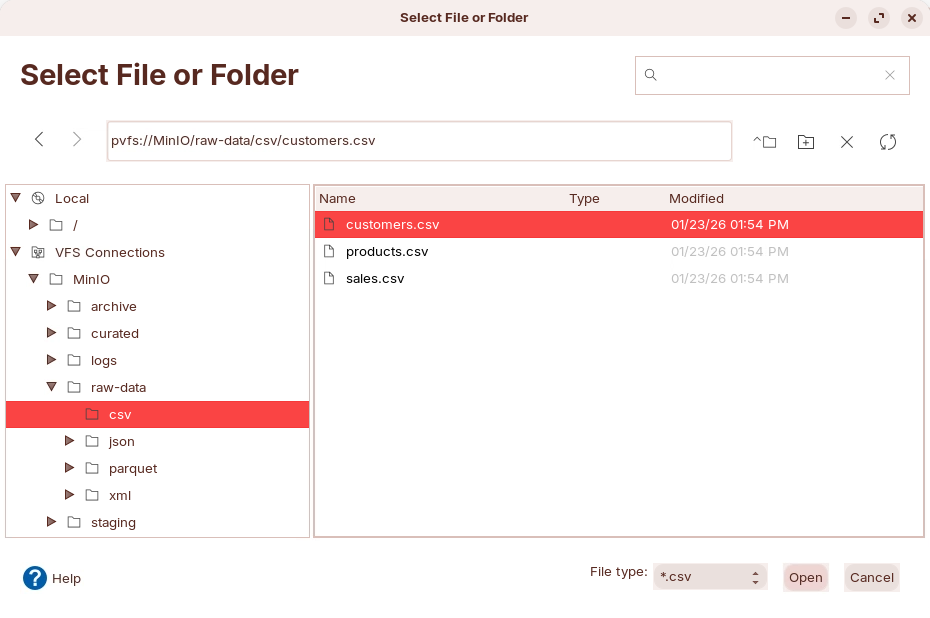This screenshot has height=618, width=930.
Task: Go up one folder level icon
Action: coord(765,142)
